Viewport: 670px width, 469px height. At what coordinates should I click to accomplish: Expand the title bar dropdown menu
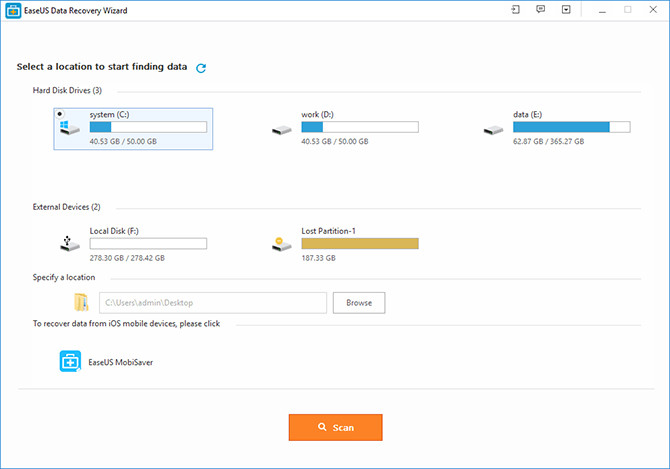[566, 10]
